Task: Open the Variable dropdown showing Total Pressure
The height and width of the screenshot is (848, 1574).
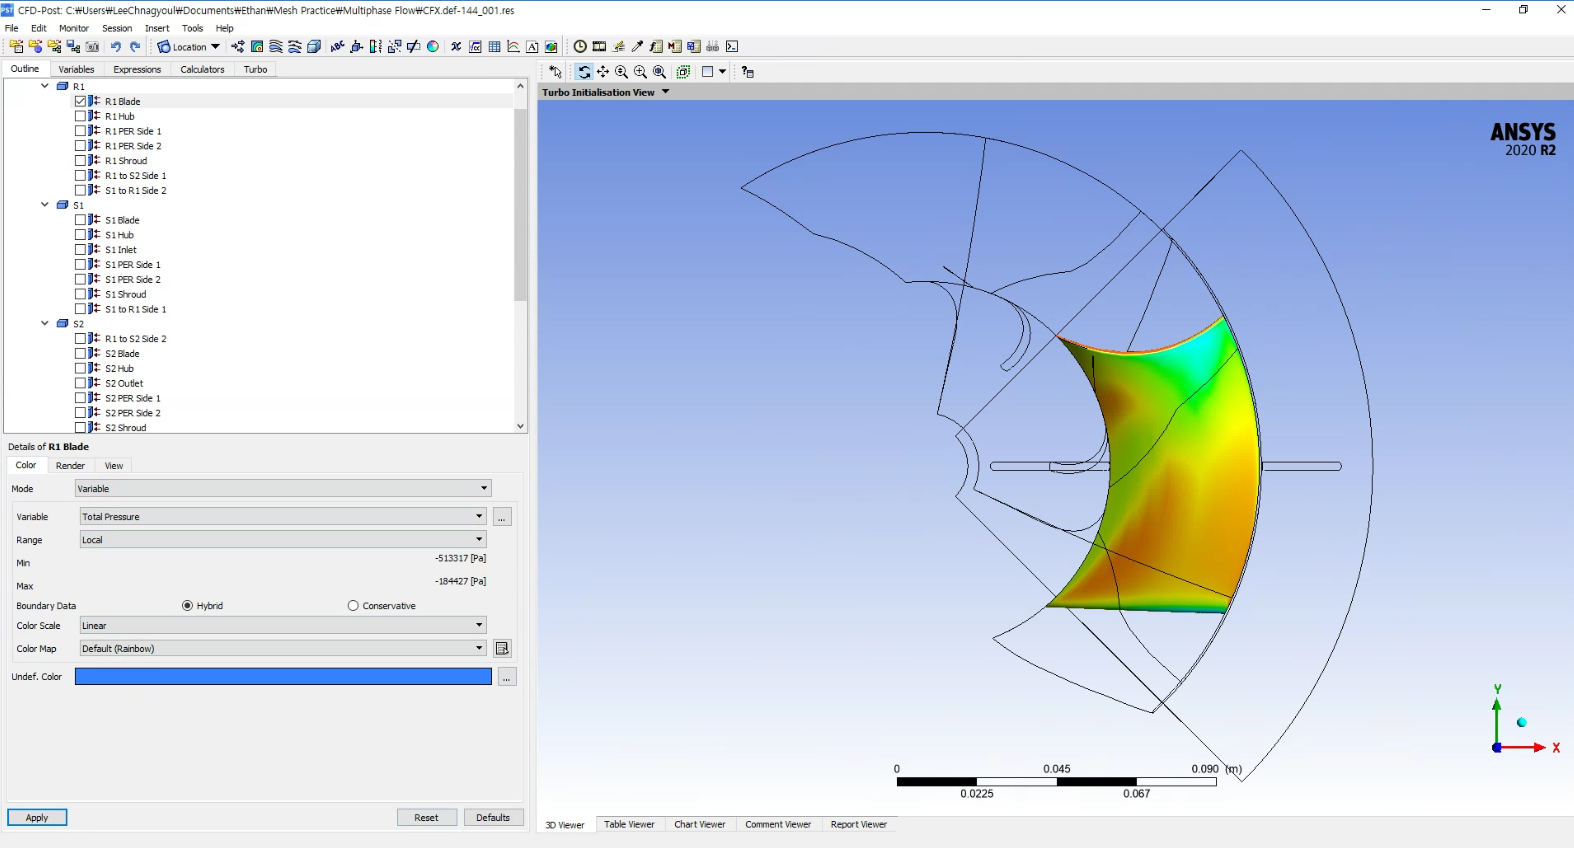Action: pyautogui.click(x=283, y=516)
